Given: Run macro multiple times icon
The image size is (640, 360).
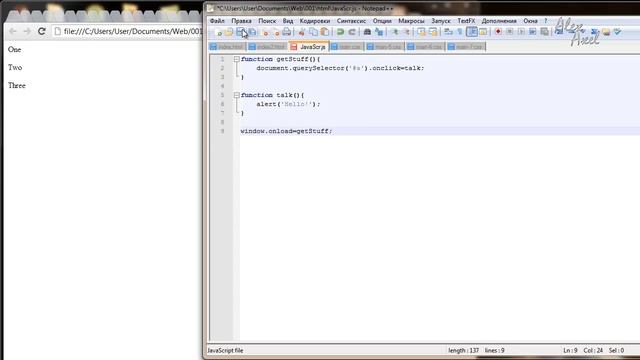Looking at the screenshot, I should pyautogui.click(x=533, y=31).
